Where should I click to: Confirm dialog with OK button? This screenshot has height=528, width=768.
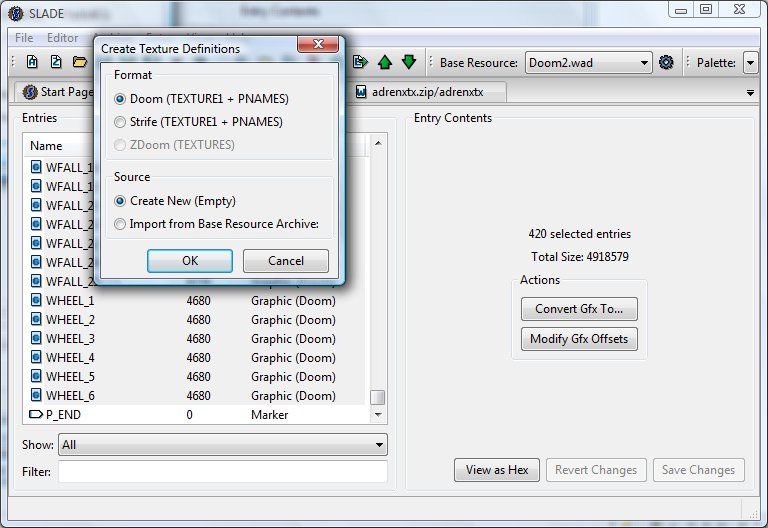coord(190,261)
